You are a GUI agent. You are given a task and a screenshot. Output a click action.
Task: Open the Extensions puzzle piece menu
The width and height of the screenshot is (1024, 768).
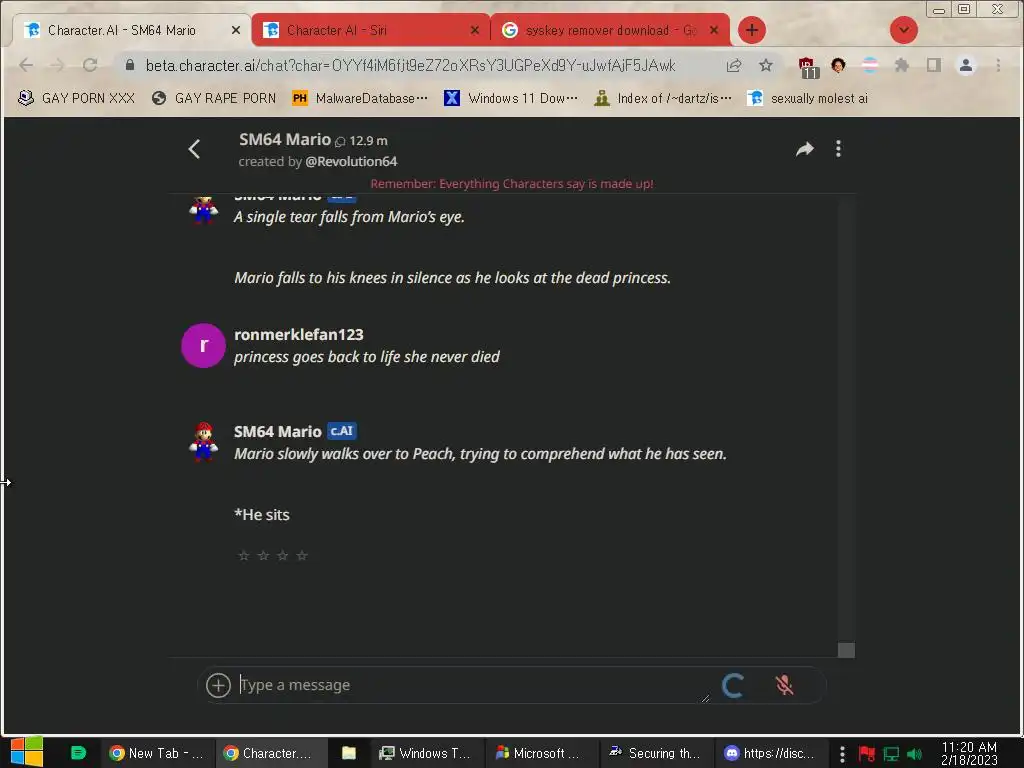coord(902,65)
